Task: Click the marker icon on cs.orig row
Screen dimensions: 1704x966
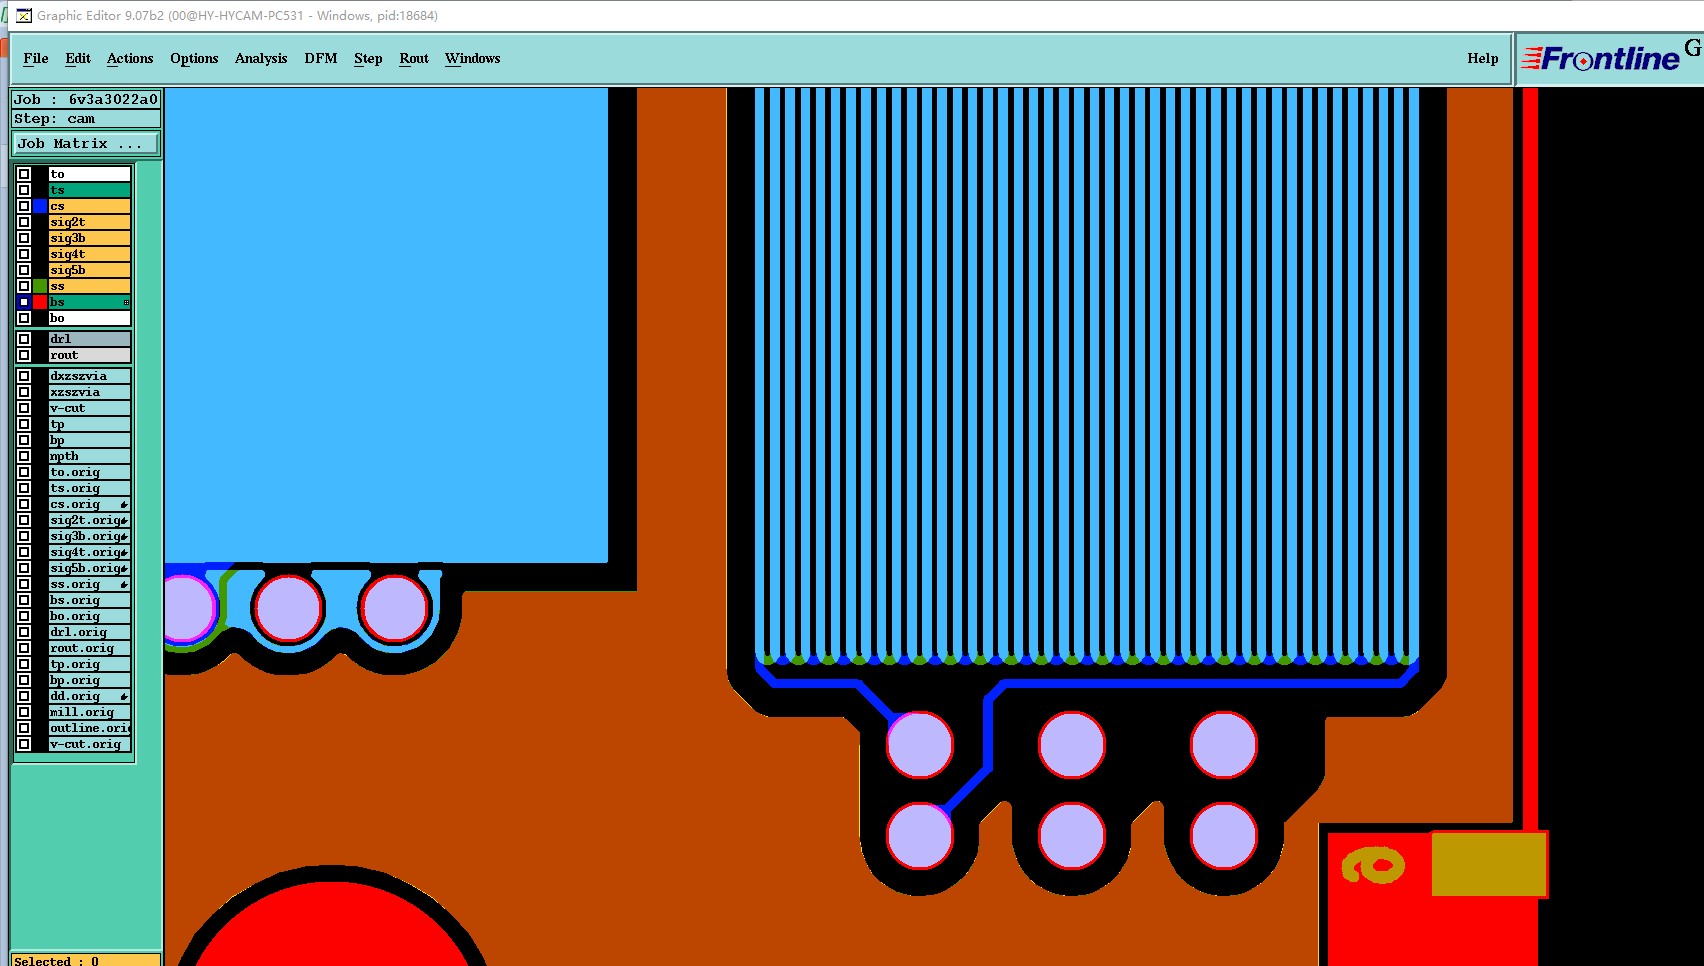Action: pyautogui.click(x=124, y=504)
